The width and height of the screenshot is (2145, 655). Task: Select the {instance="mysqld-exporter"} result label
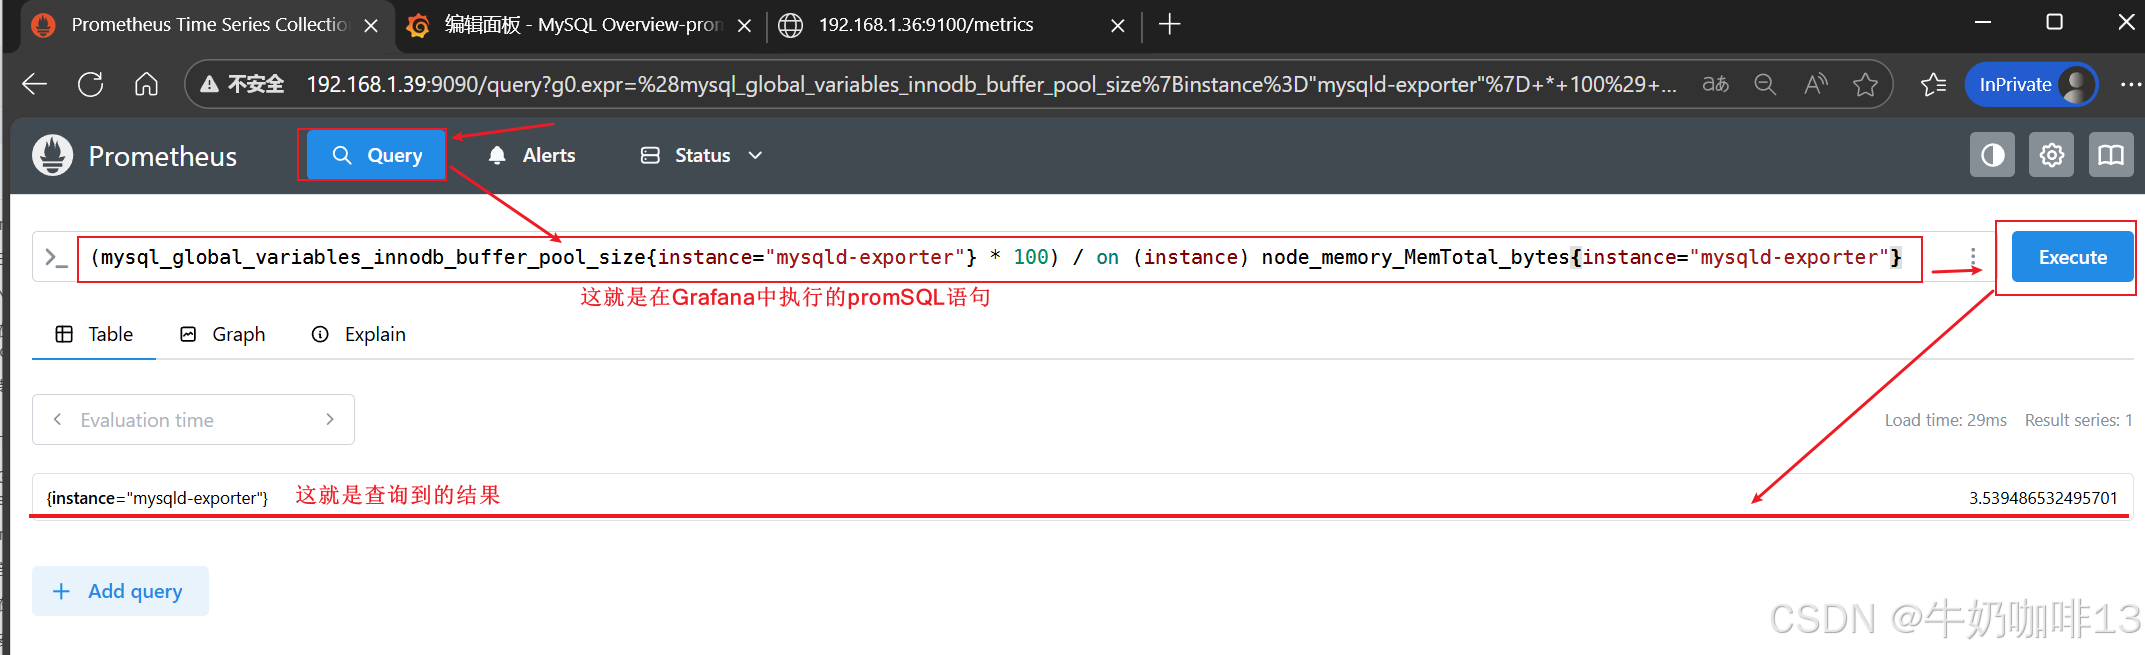[157, 498]
